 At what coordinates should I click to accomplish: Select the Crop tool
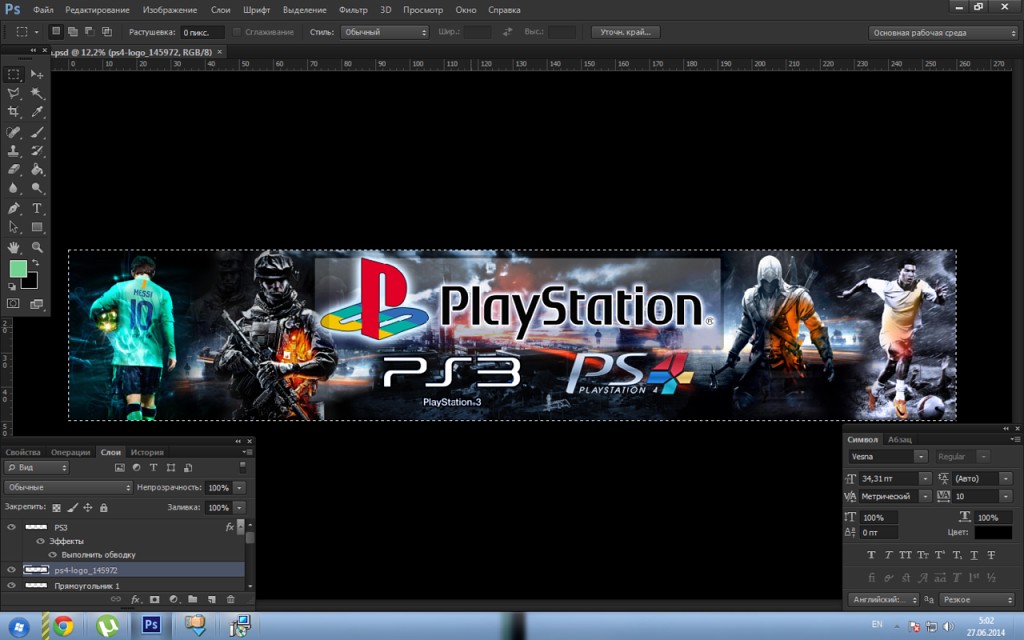[13, 112]
